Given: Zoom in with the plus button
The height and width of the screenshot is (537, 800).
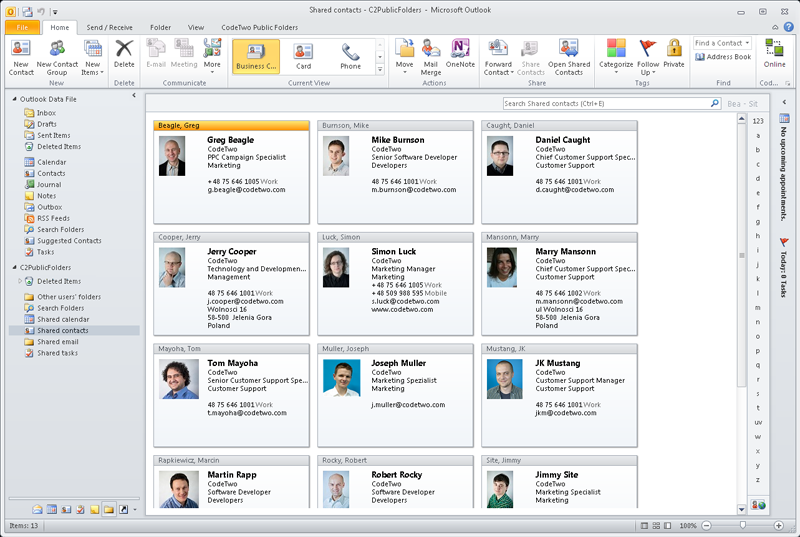Looking at the screenshot, I should click(779, 525).
